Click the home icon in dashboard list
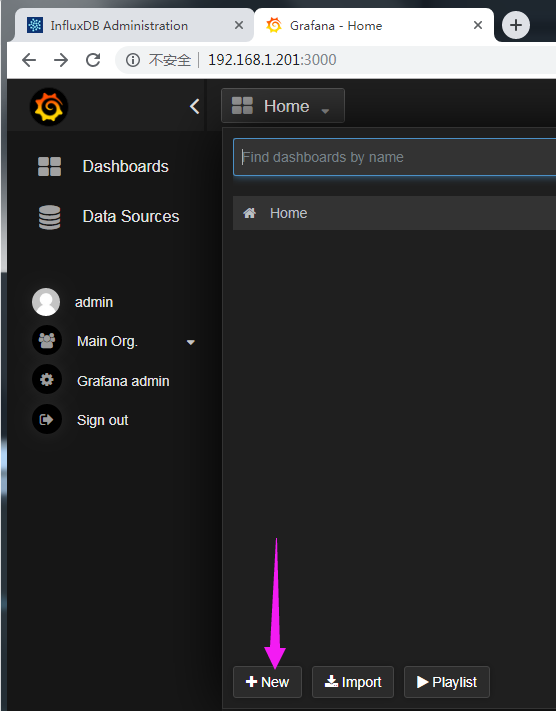Viewport: 556px width, 711px height. click(249, 213)
